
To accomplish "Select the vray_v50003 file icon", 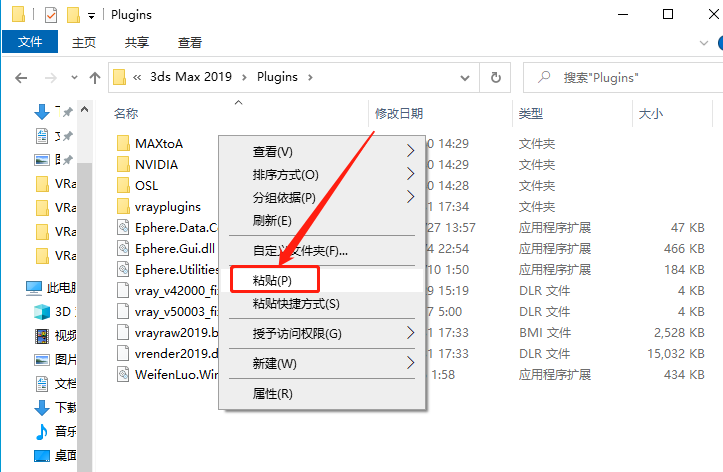I will pos(123,311).
